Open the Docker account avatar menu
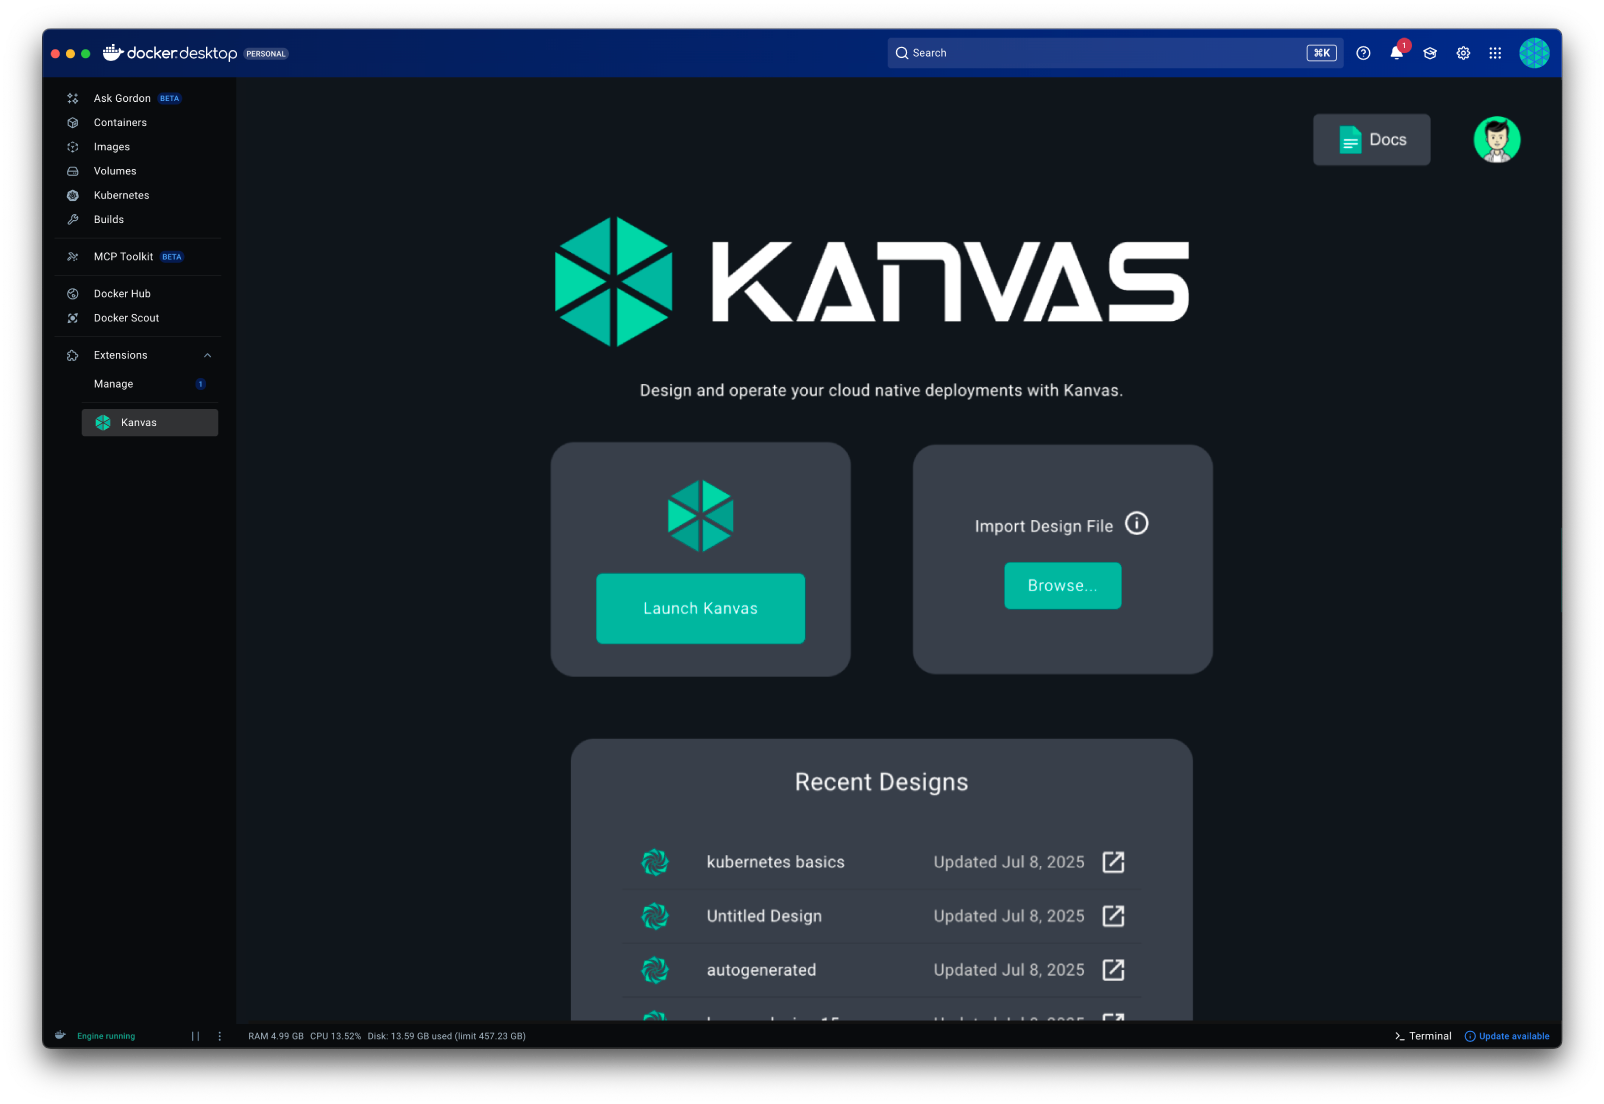Viewport: 1604px width, 1104px height. click(x=1534, y=53)
